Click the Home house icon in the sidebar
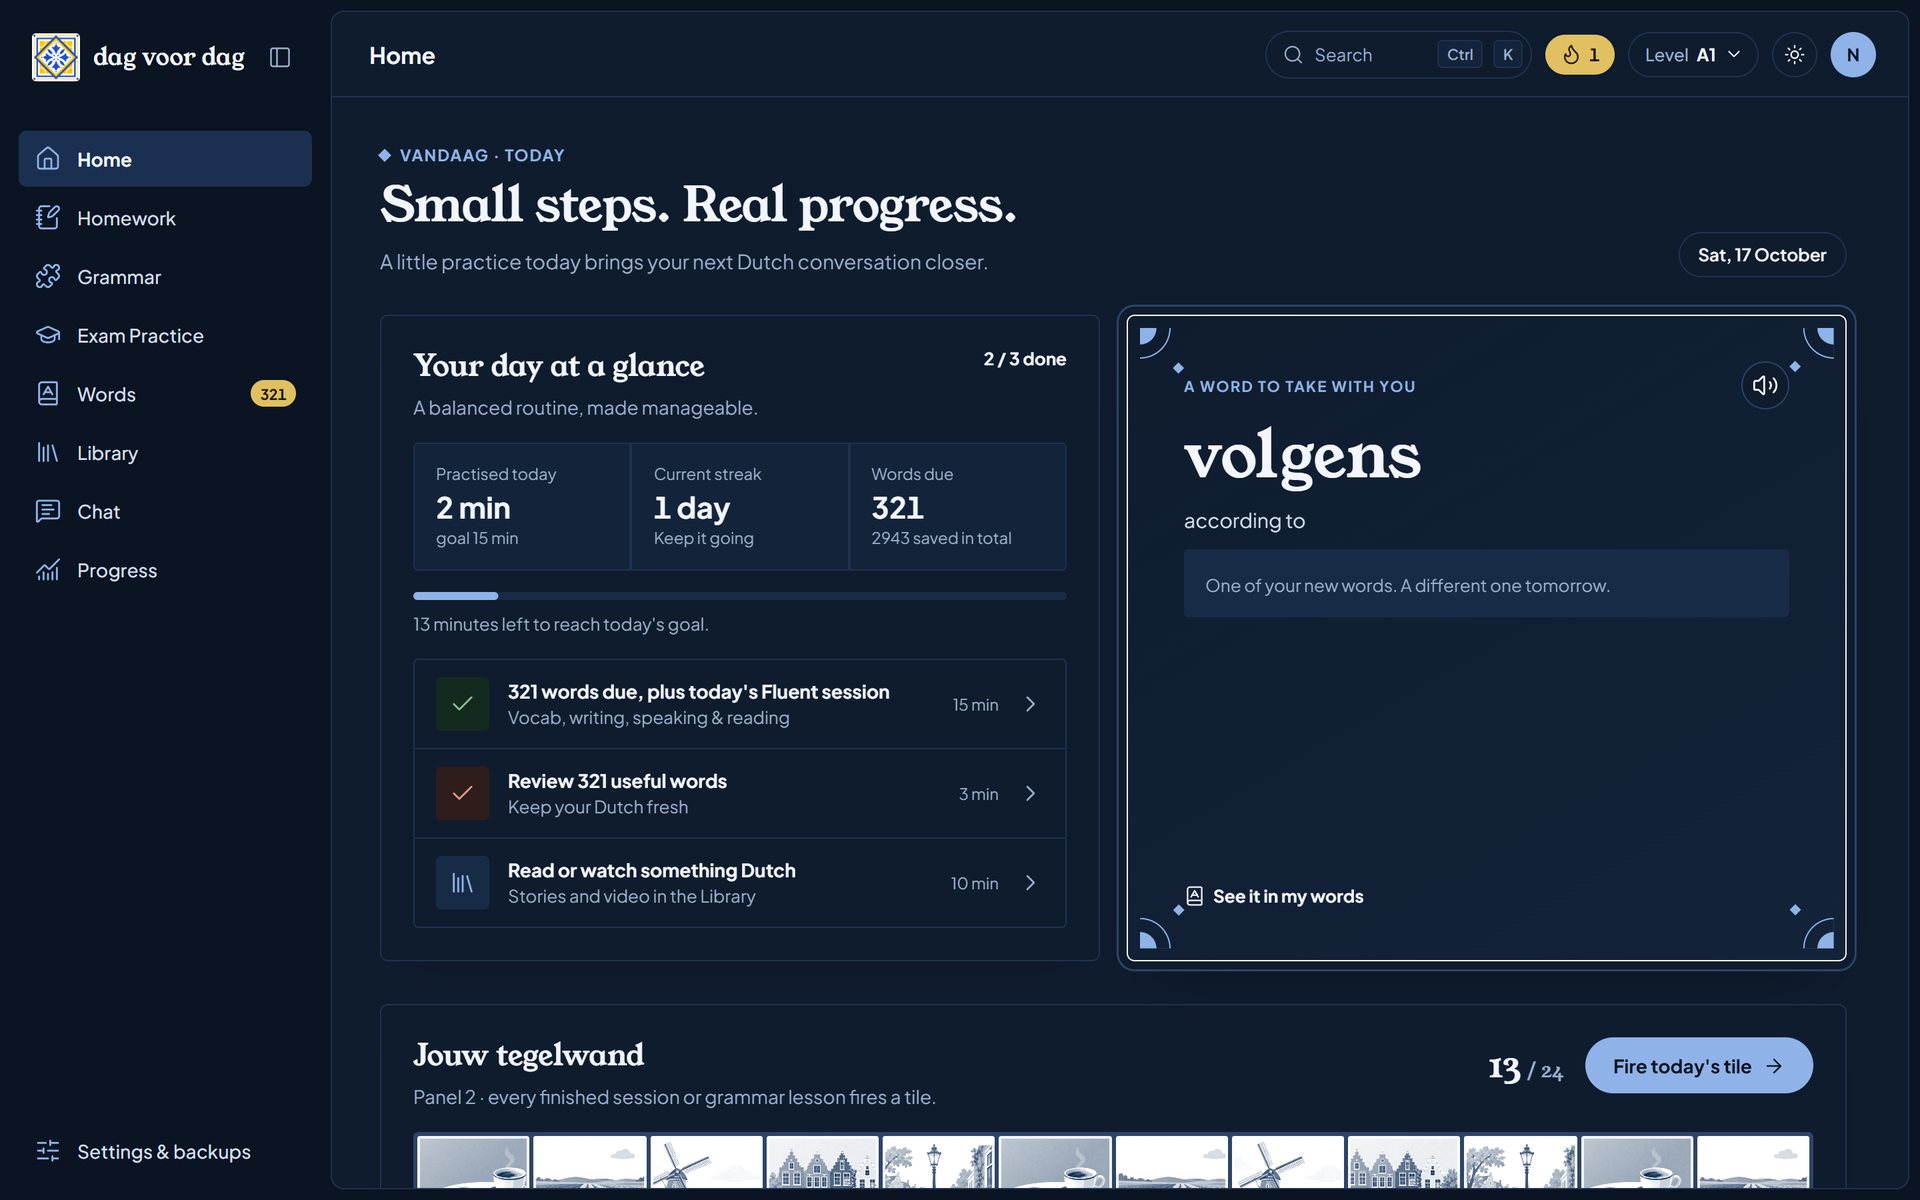1920x1200 pixels. 48,159
